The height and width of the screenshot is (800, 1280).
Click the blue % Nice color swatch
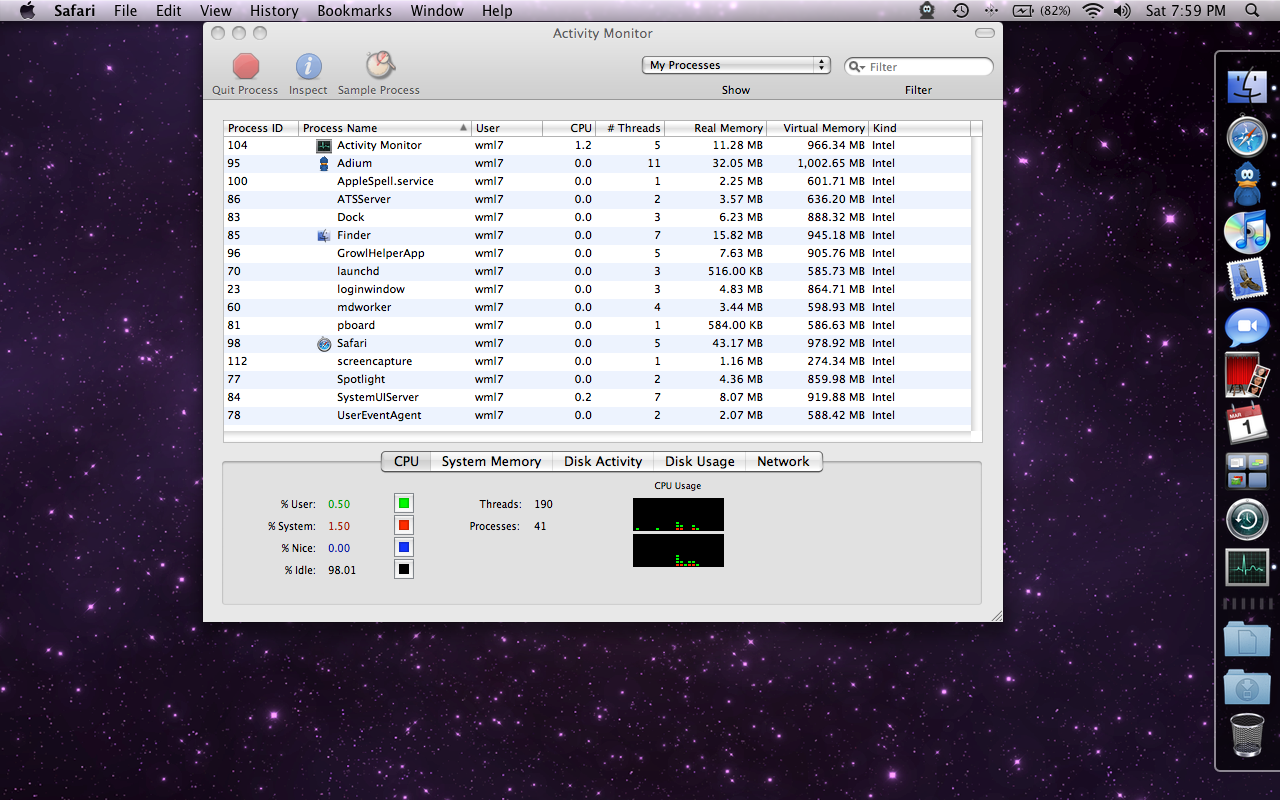(x=404, y=547)
